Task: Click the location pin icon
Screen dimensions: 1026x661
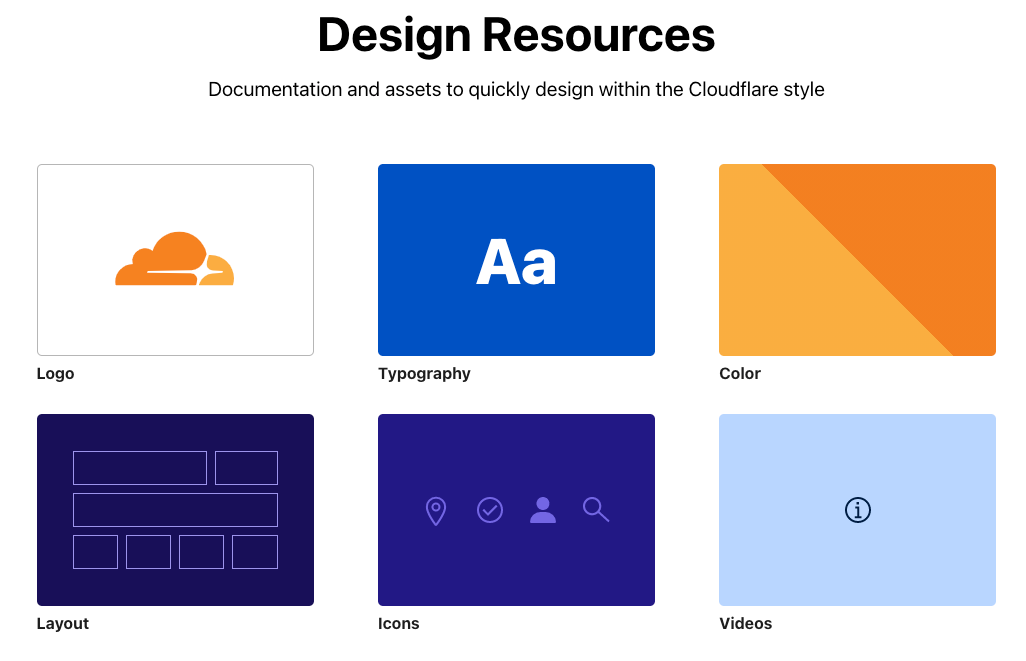Action: (436, 511)
